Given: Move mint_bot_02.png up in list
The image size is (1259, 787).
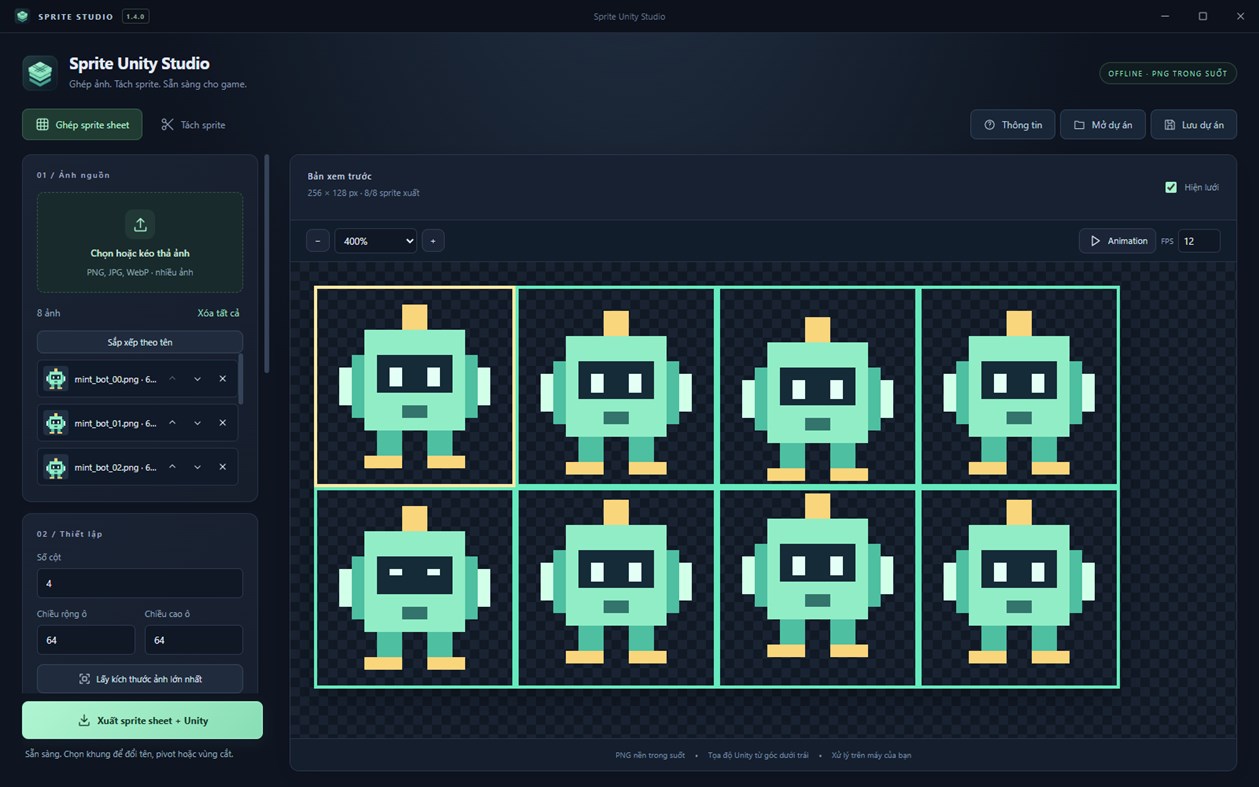Looking at the screenshot, I should 172,467.
